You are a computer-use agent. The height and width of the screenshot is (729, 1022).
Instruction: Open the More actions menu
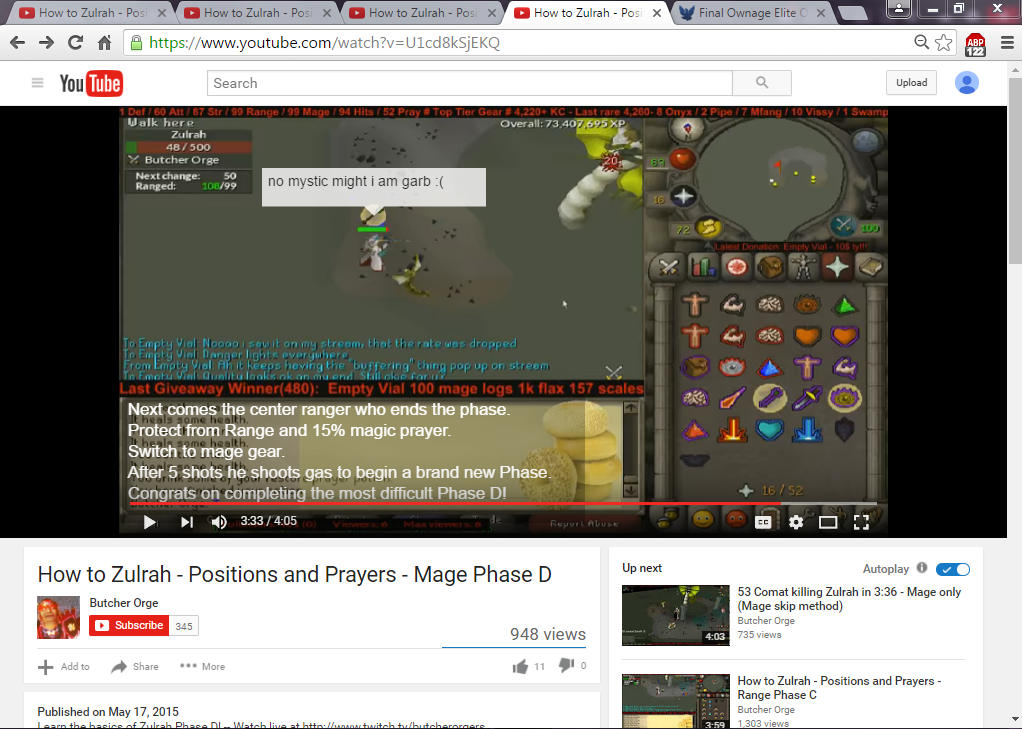pyautogui.click(x=202, y=666)
